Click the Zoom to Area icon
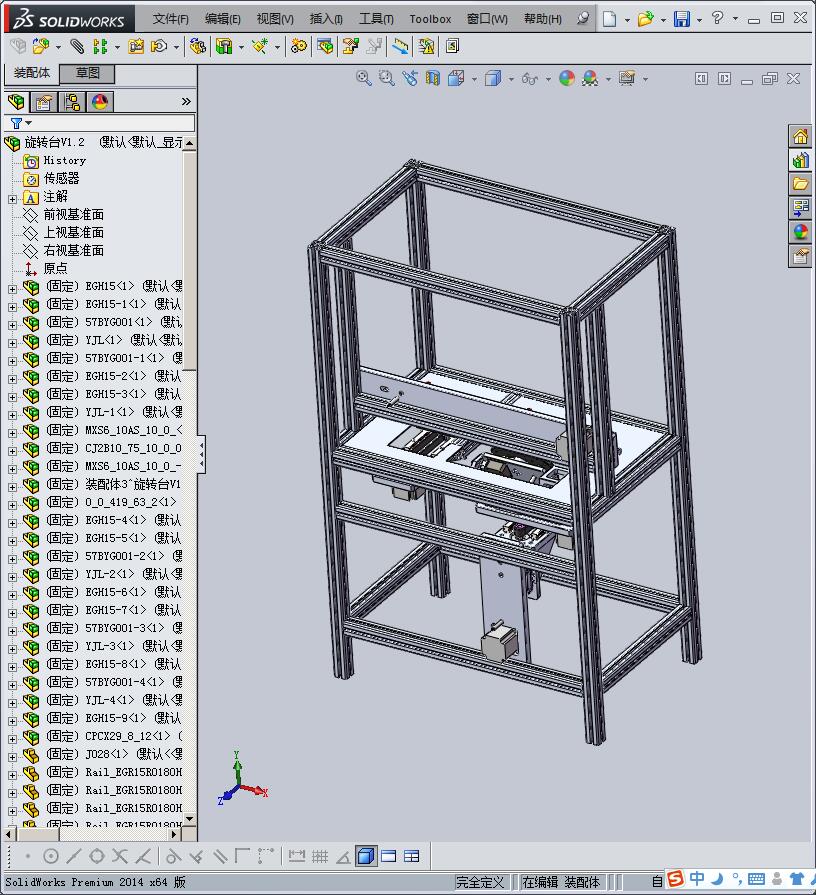The height and width of the screenshot is (895, 816). (x=386, y=78)
